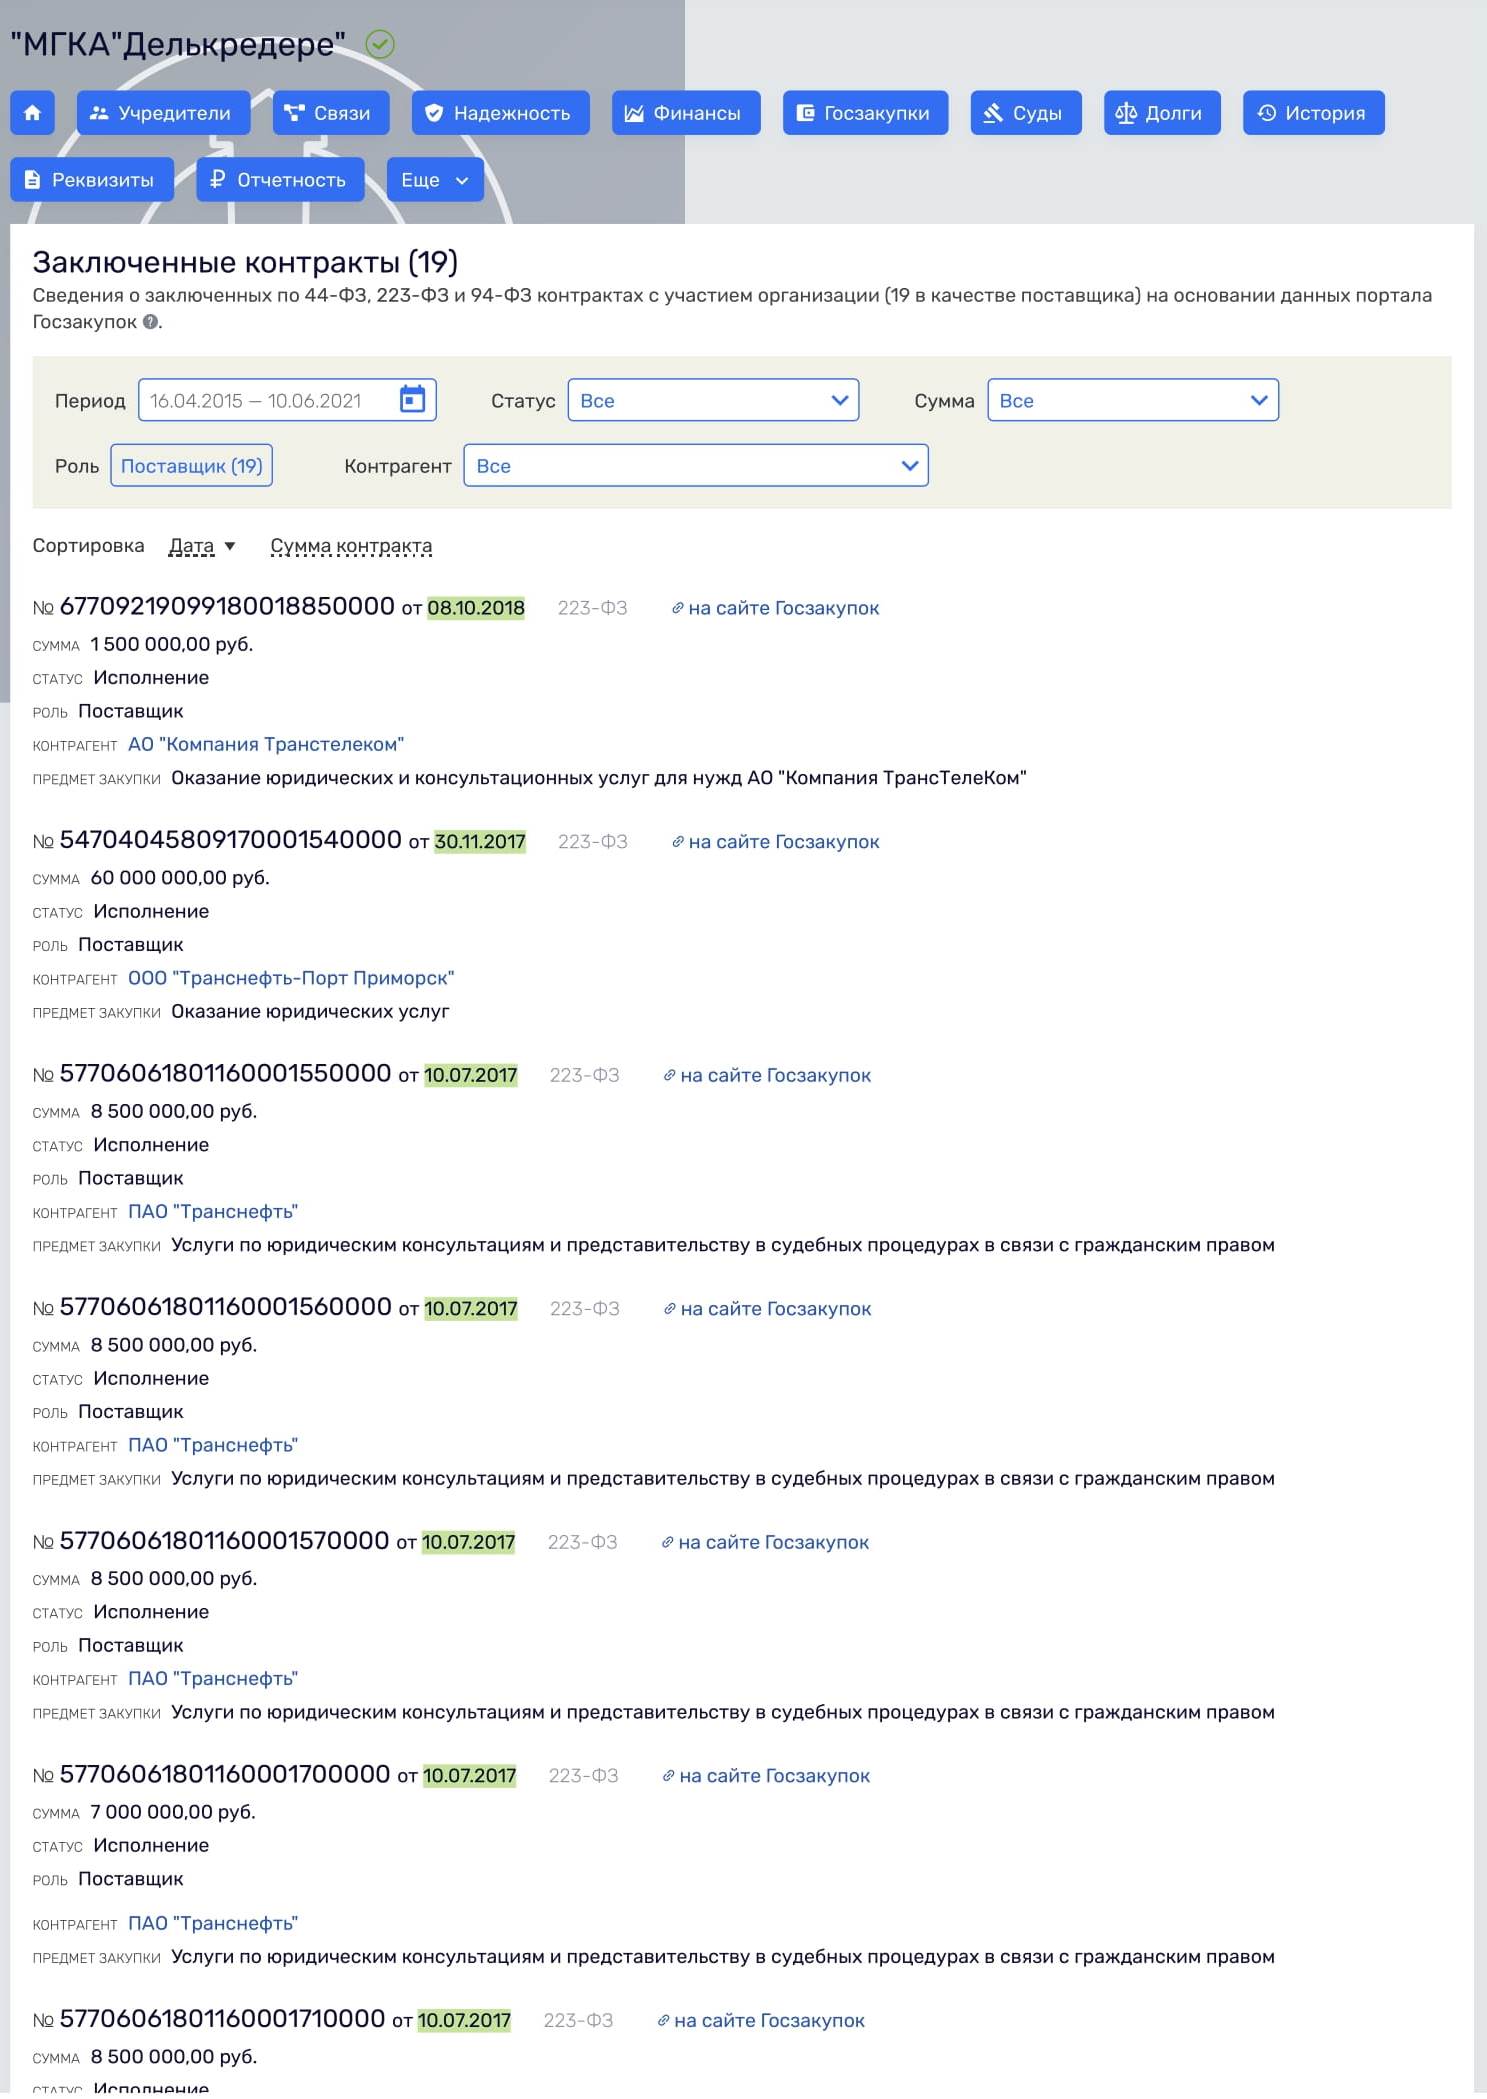1487x2099 pixels.
Task: Expand the Сумма filter dropdown
Action: (1133, 400)
